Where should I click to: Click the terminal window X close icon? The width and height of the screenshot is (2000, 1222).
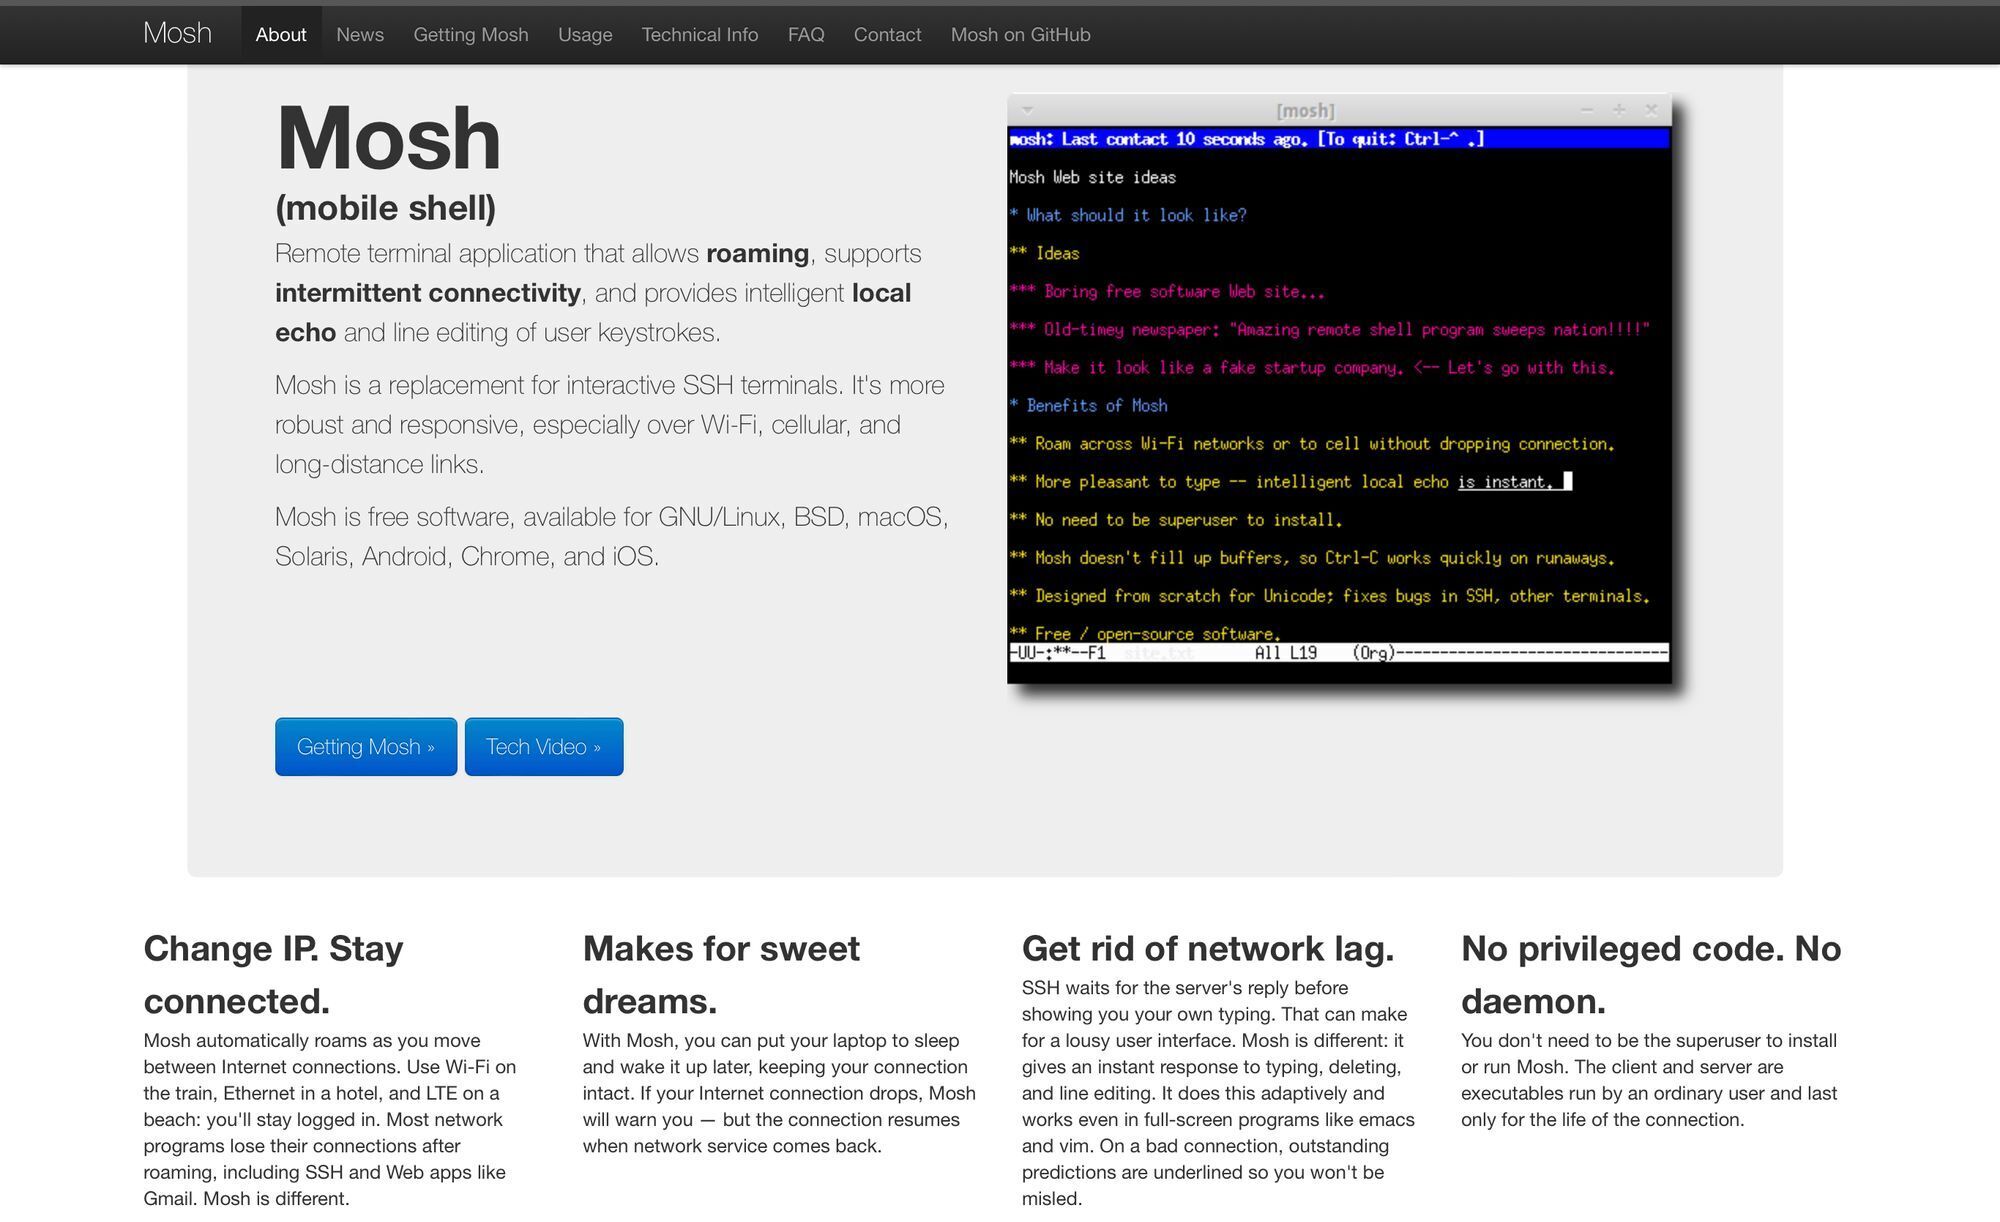click(1651, 110)
